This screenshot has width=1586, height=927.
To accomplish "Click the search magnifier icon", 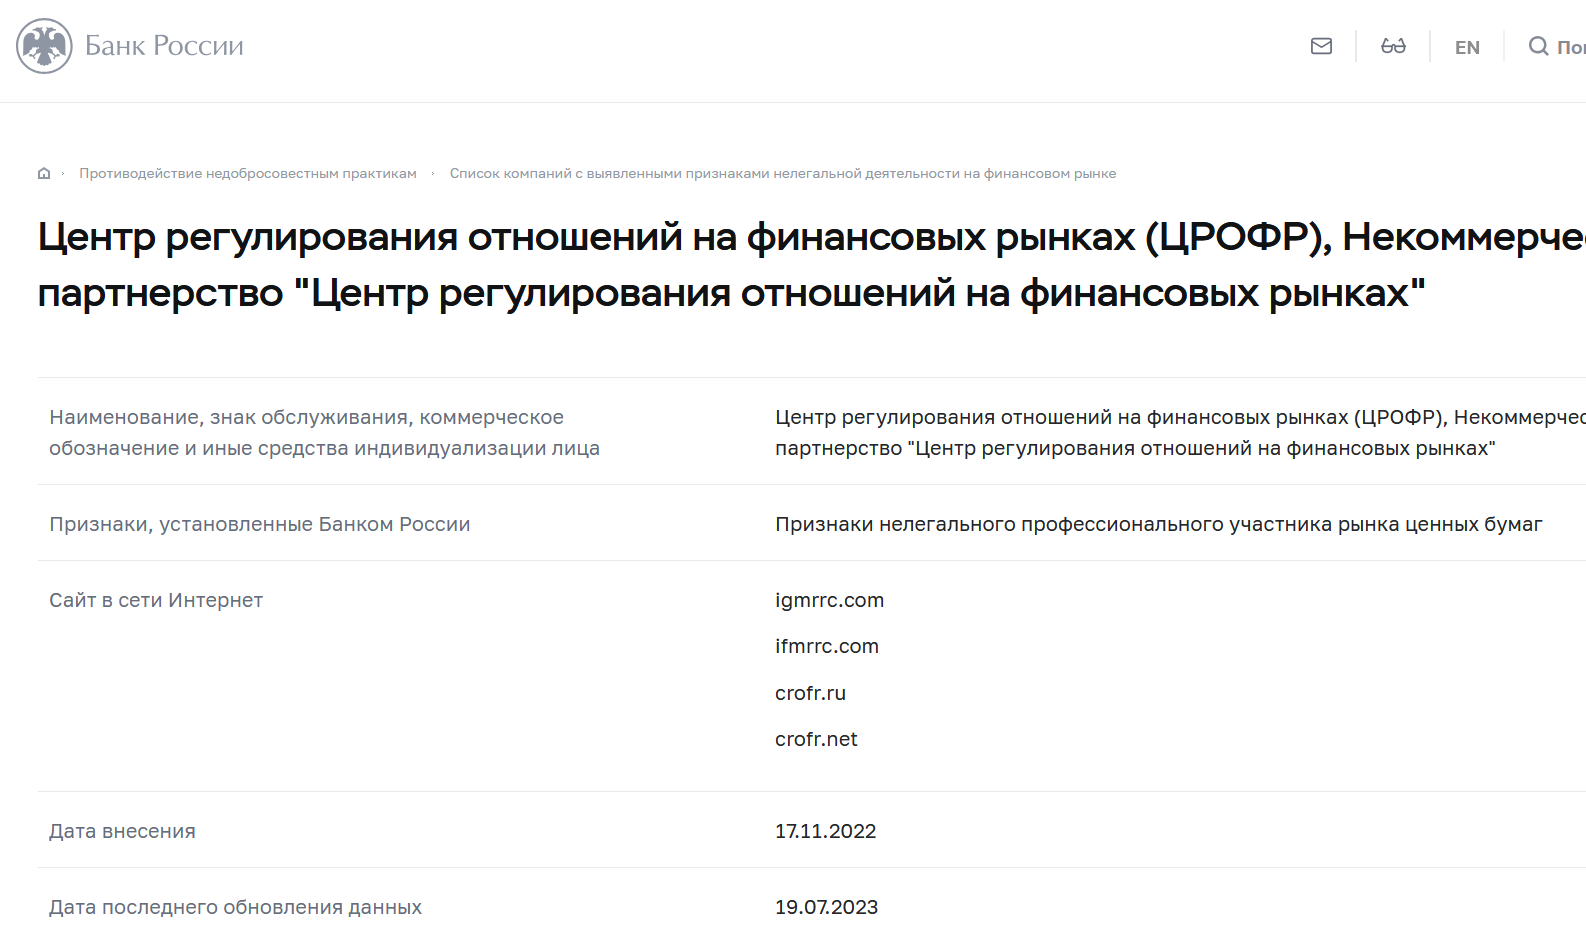I will (1538, 46).
